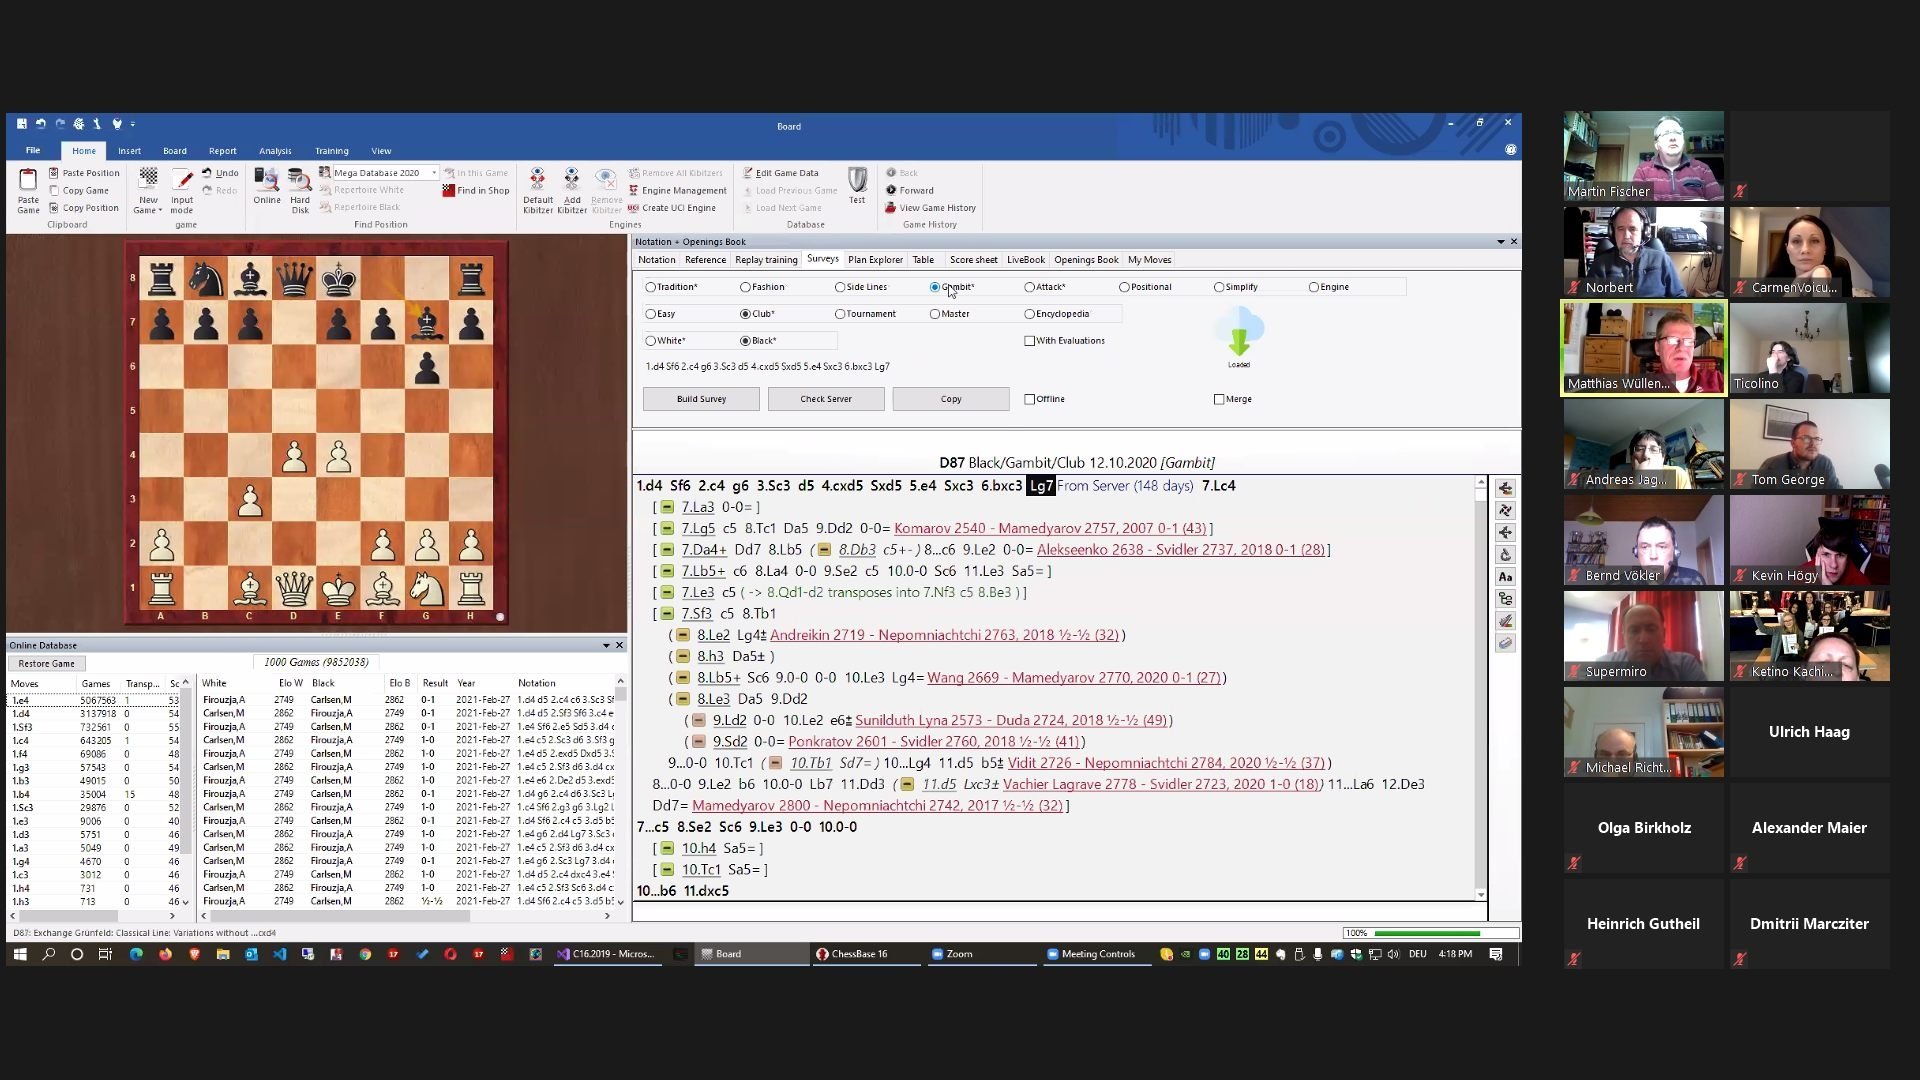Enable the With Evaluations checkbox
This screenshot has height=1080, width=1920.
coord(1029,341)
